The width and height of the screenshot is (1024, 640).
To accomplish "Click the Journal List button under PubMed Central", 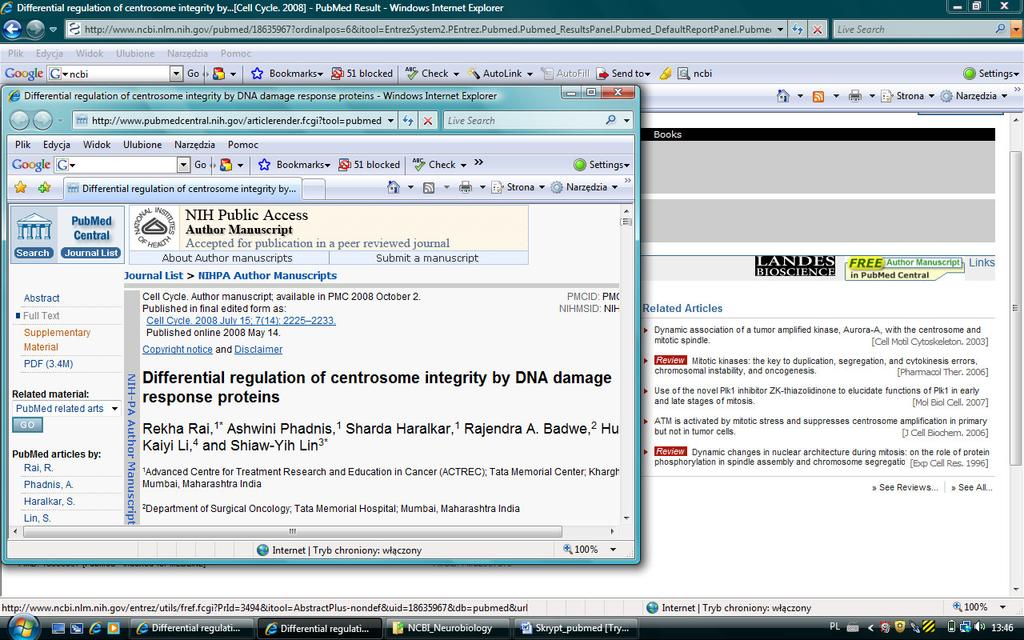I will pyautogui.click(x=91, y=253).
